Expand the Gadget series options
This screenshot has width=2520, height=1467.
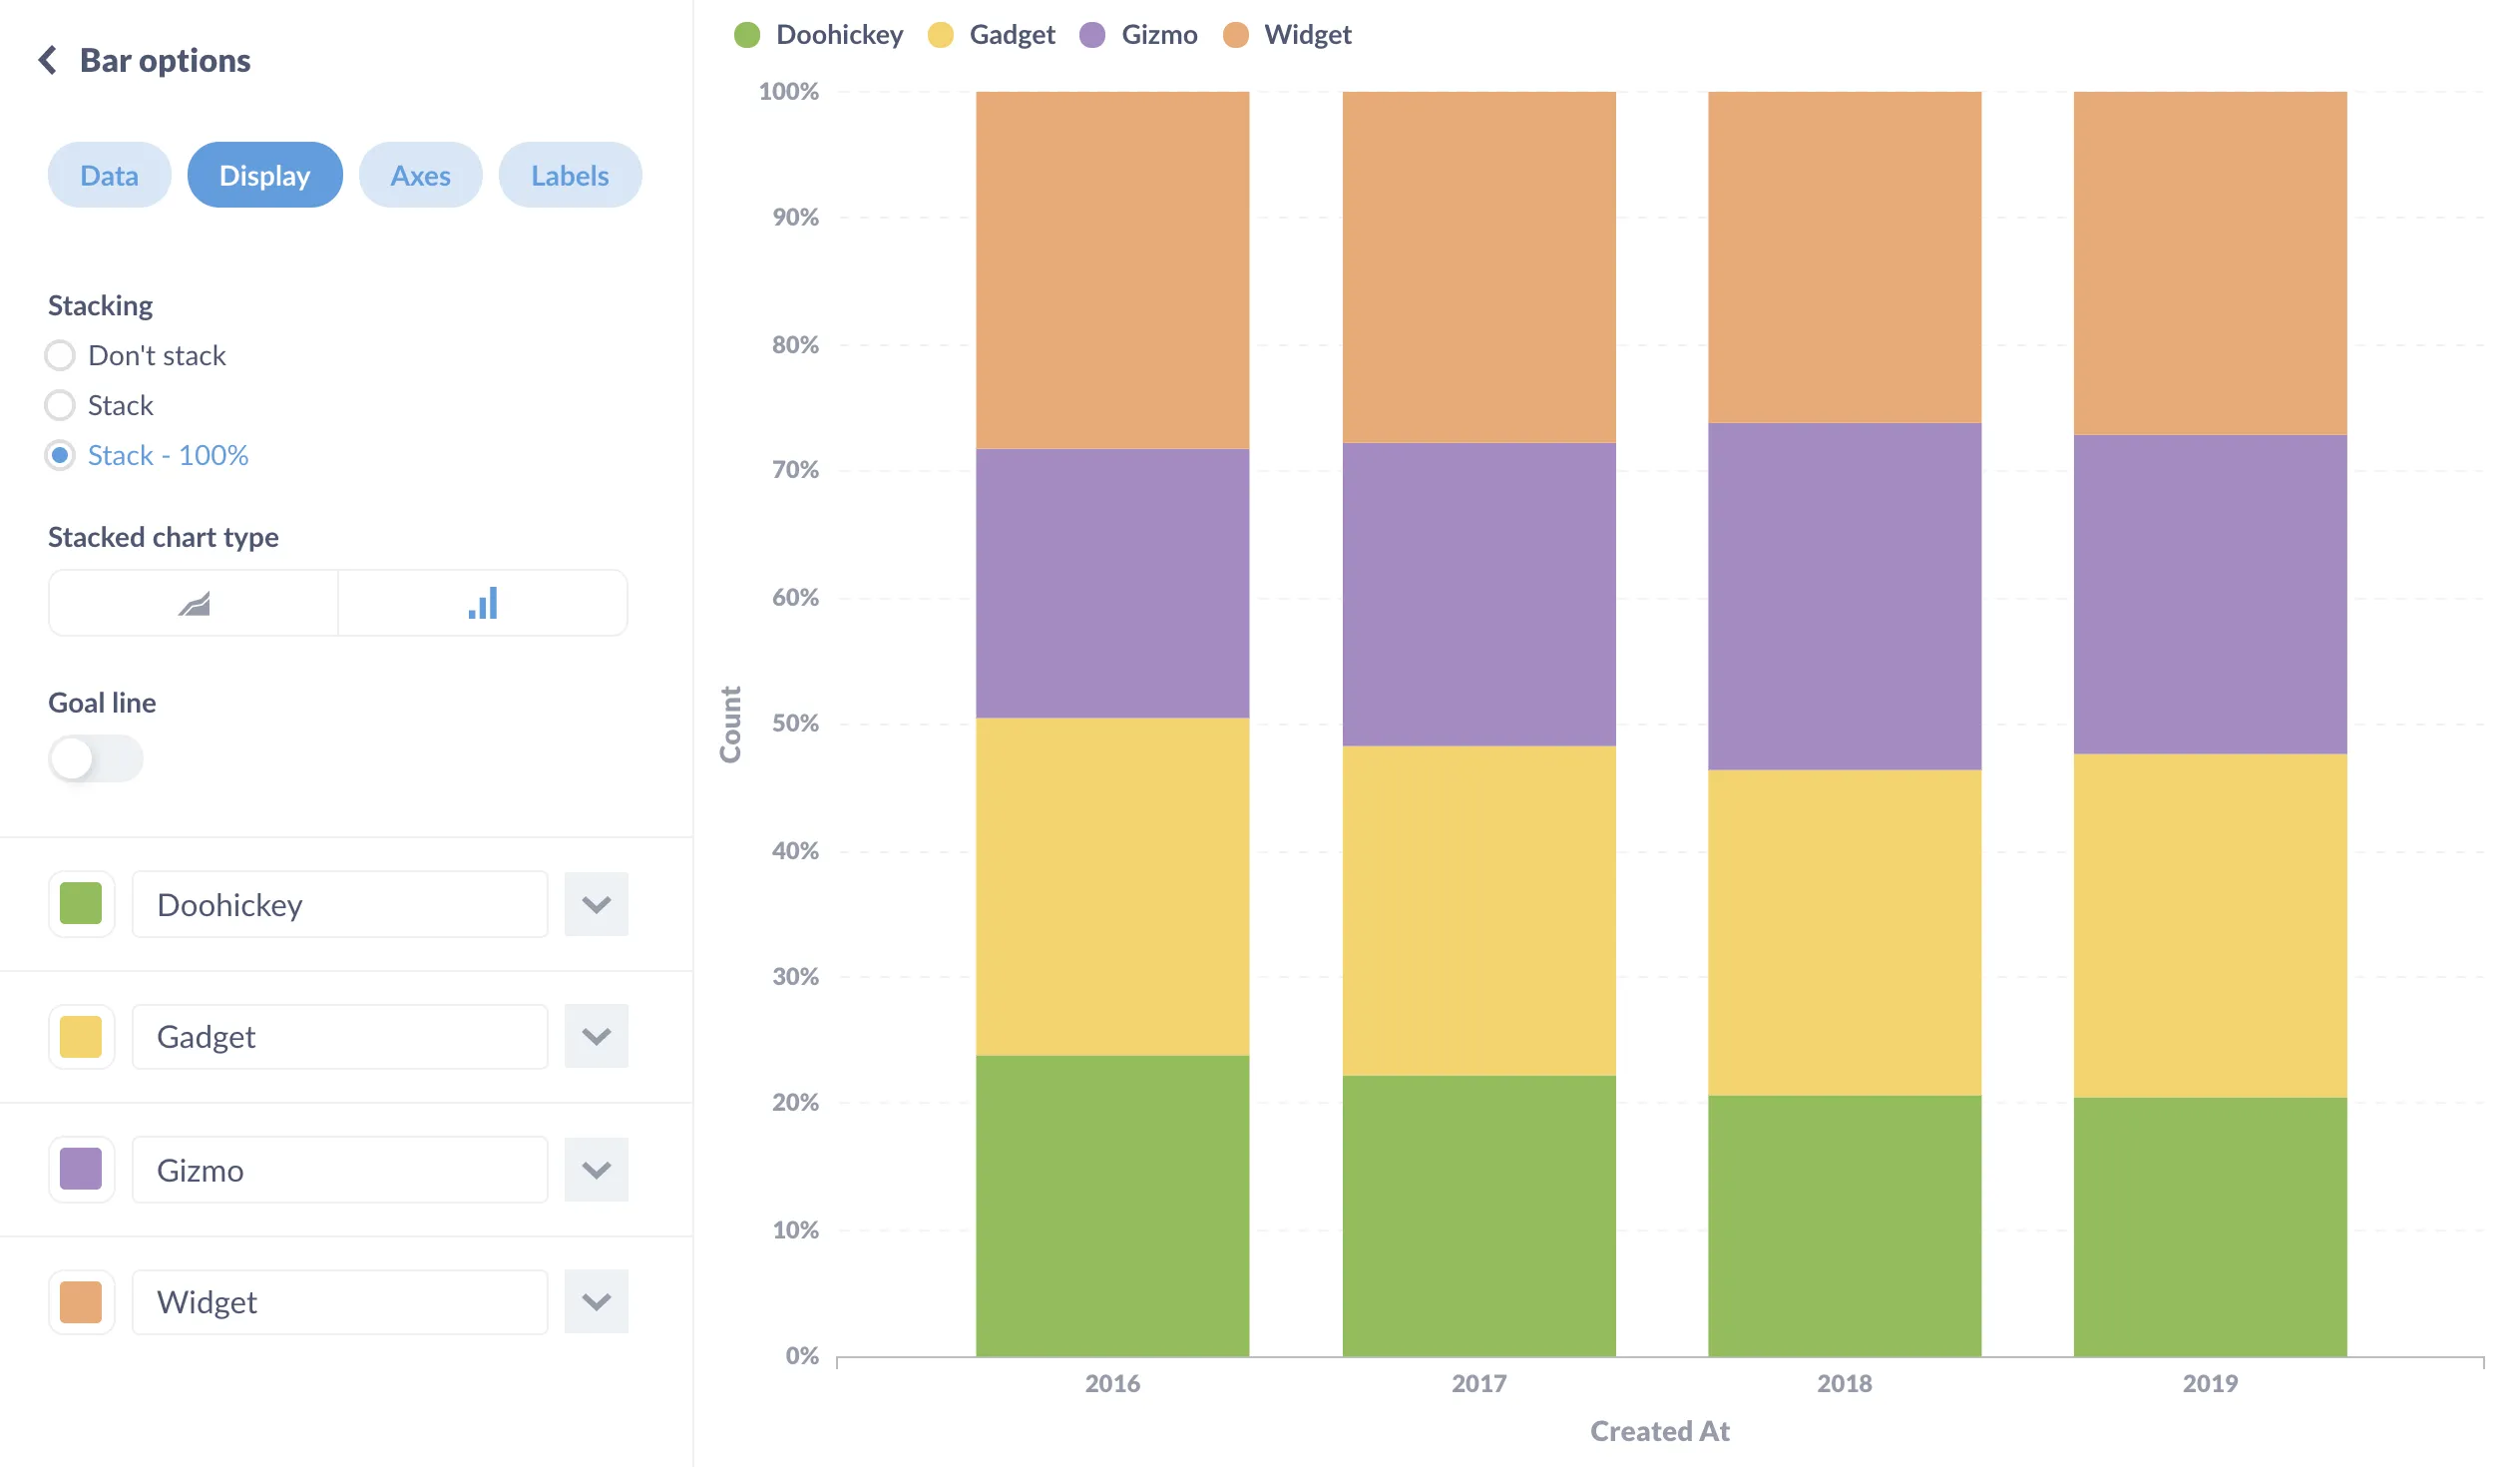[x=596, y=1036]
